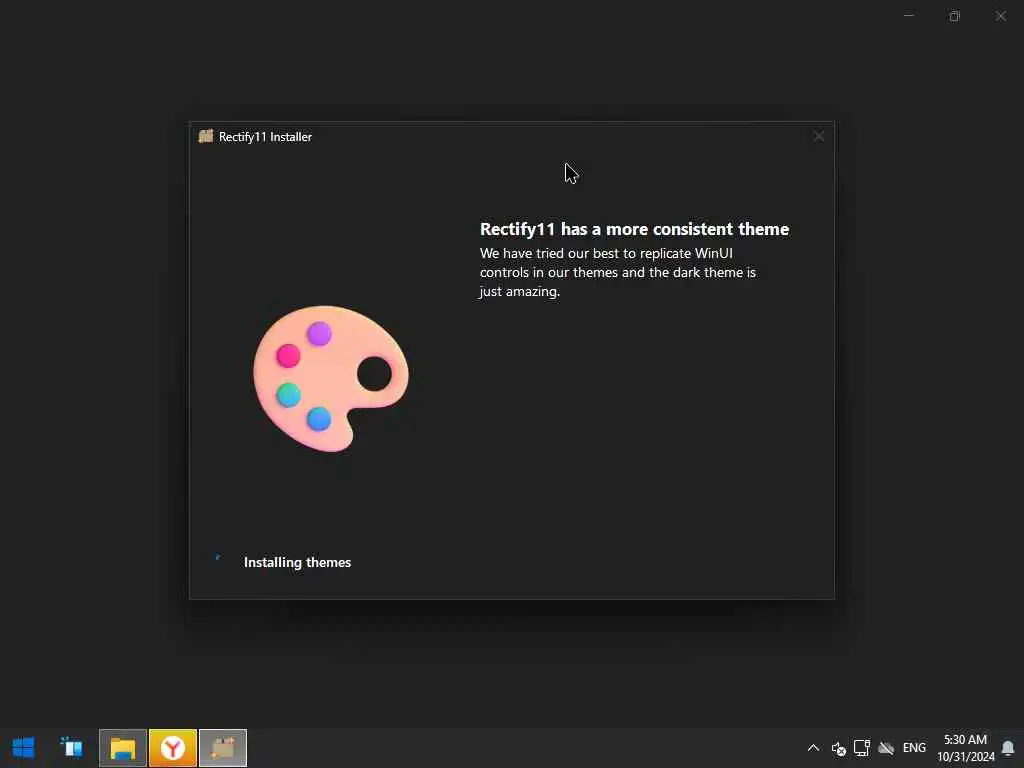Expand the hidden system tray icons
Viewport: 1024px width, 768px height.
point(813,748)
